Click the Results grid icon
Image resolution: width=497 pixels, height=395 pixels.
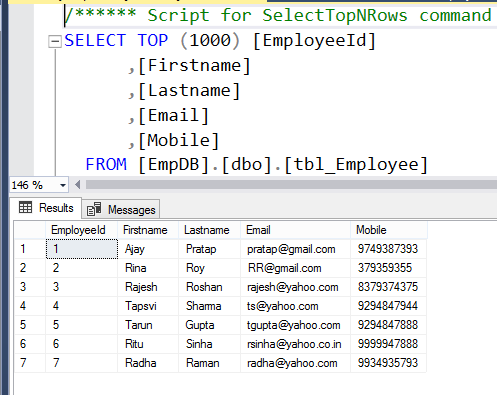26,207
